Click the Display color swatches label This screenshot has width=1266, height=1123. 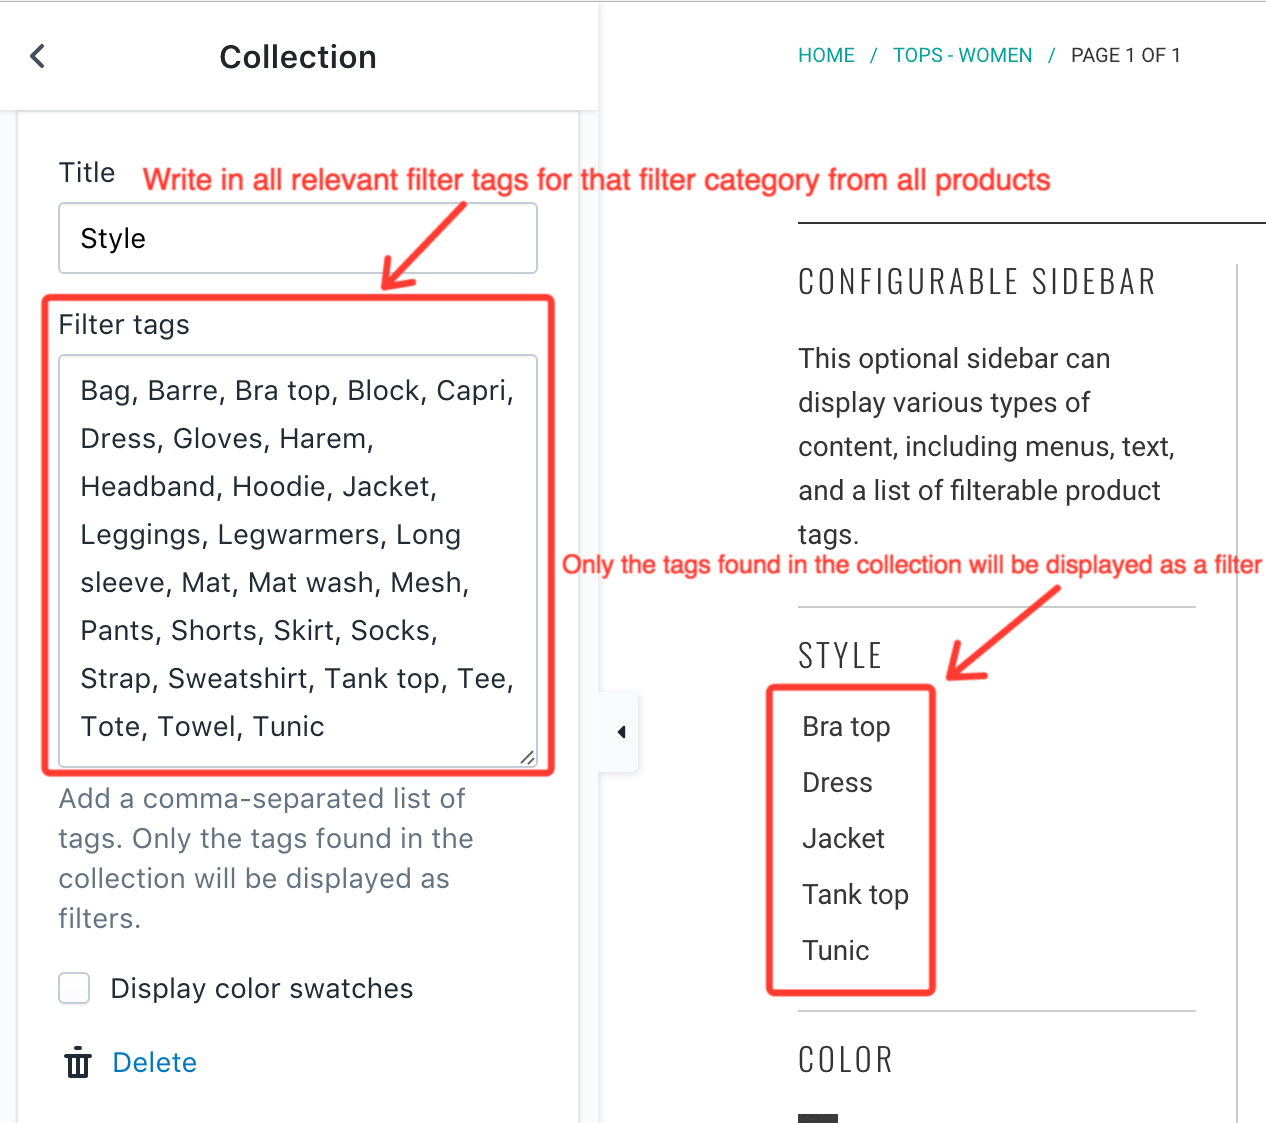coord(261,988)
